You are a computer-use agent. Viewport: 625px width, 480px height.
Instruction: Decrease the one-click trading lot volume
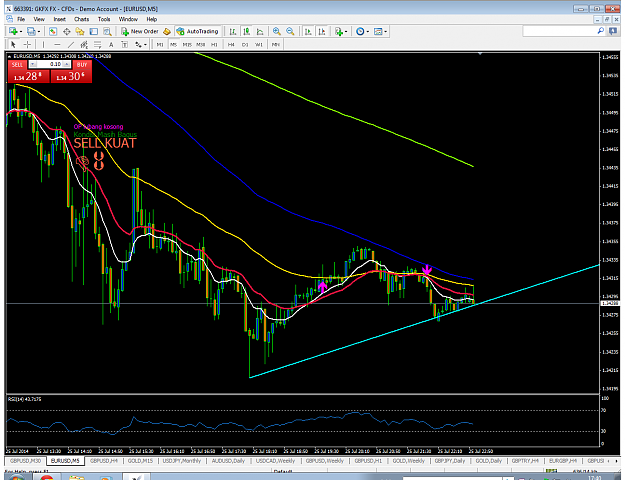coord(33,64)
